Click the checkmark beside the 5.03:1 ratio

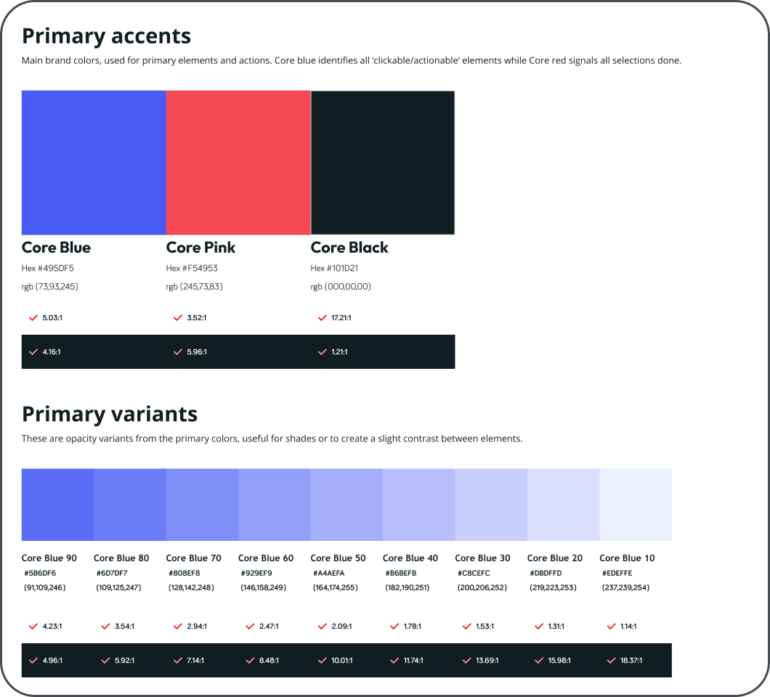[33, 318]
